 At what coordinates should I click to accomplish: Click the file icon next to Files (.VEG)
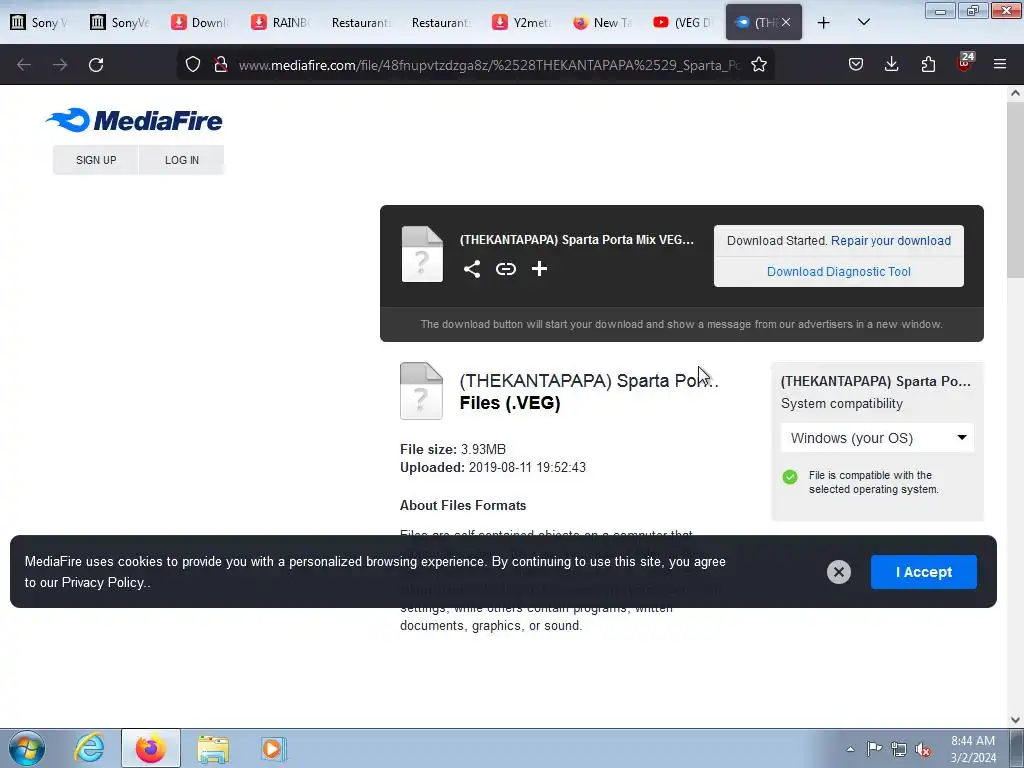421,391
